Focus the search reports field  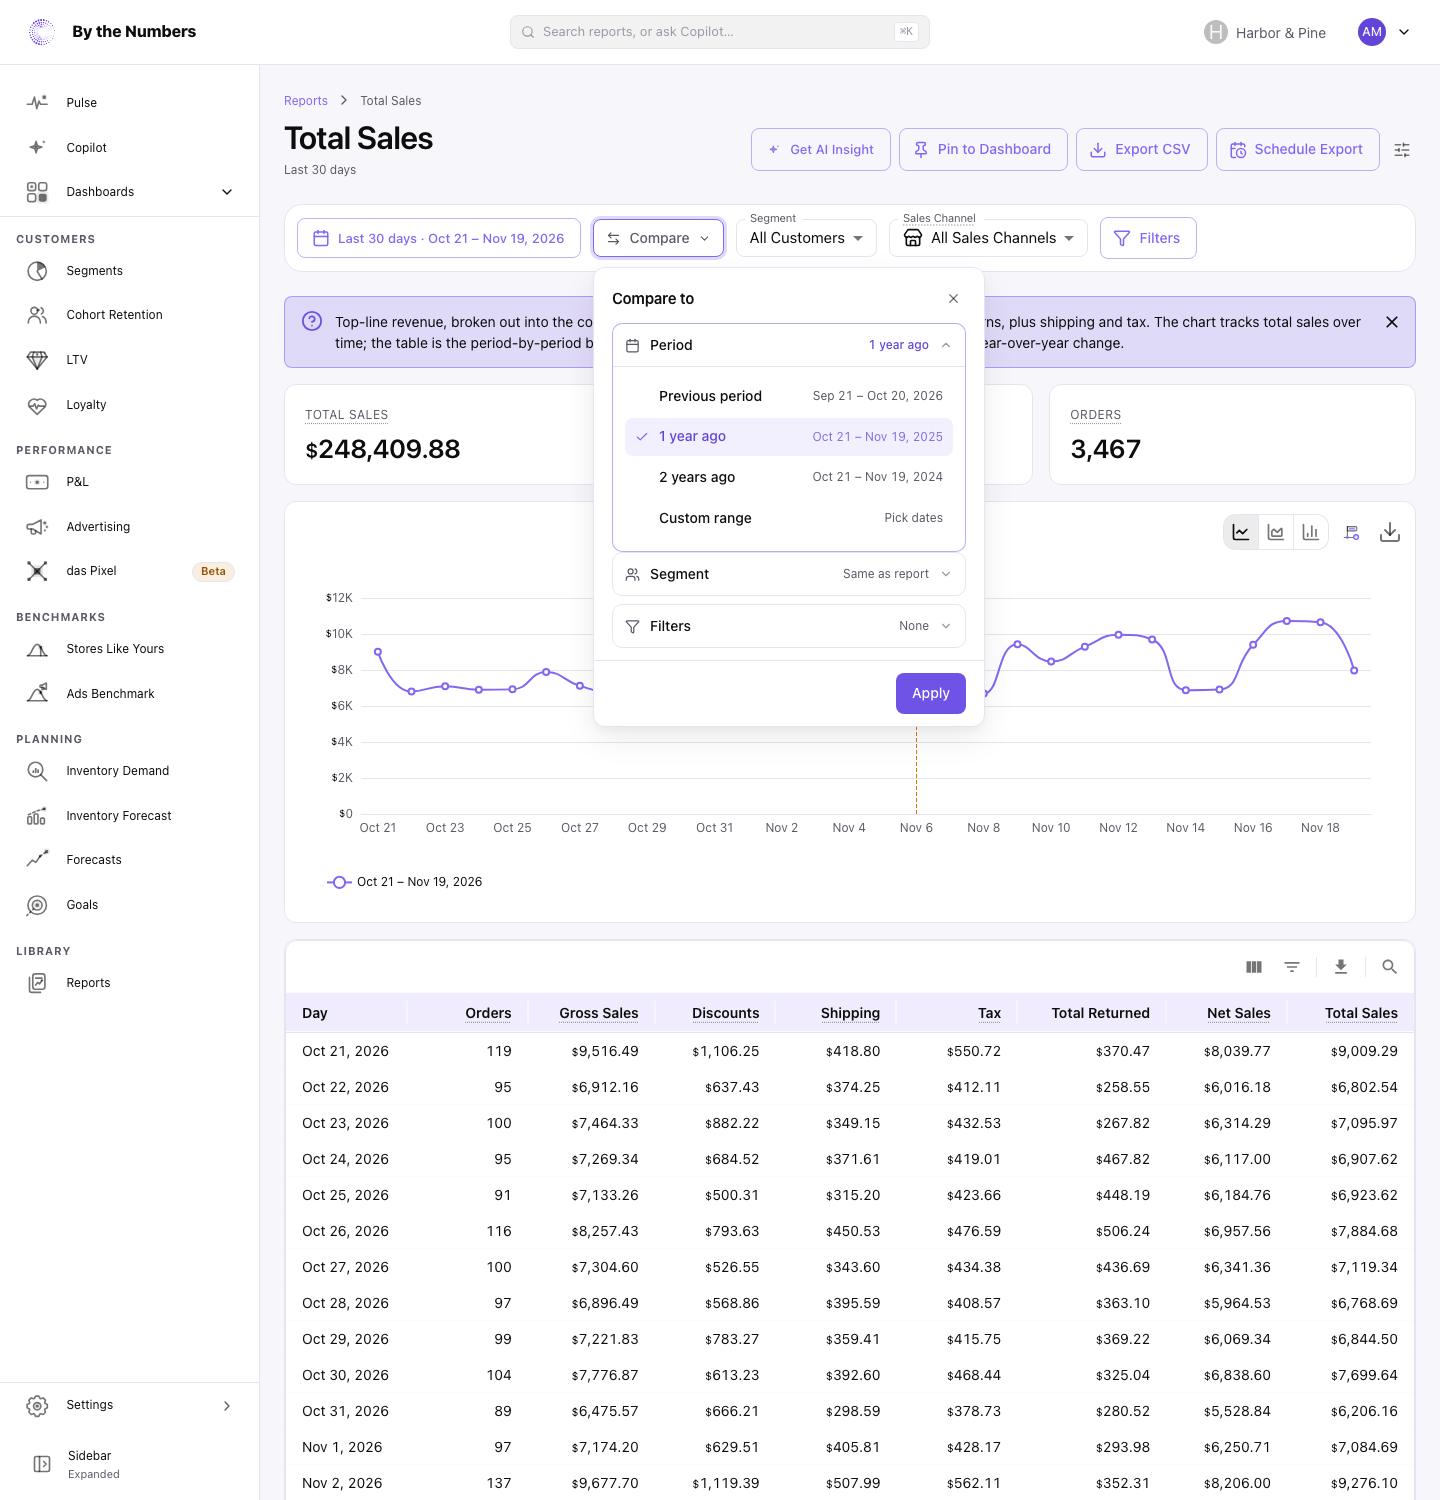coord(720,32)
